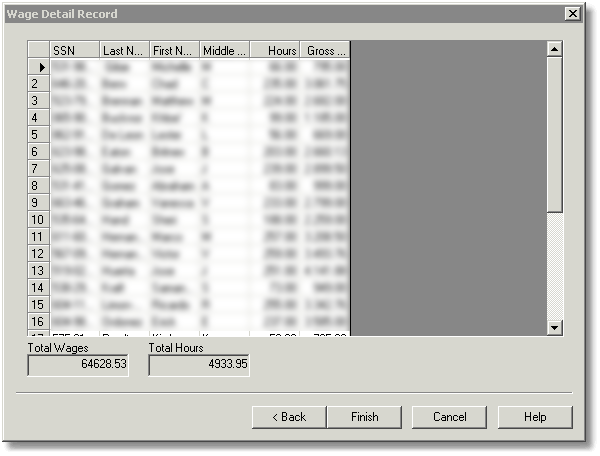Click the vertical scrollbar thumb
Screen dimensions: 600x456
[x=554, y=134]
